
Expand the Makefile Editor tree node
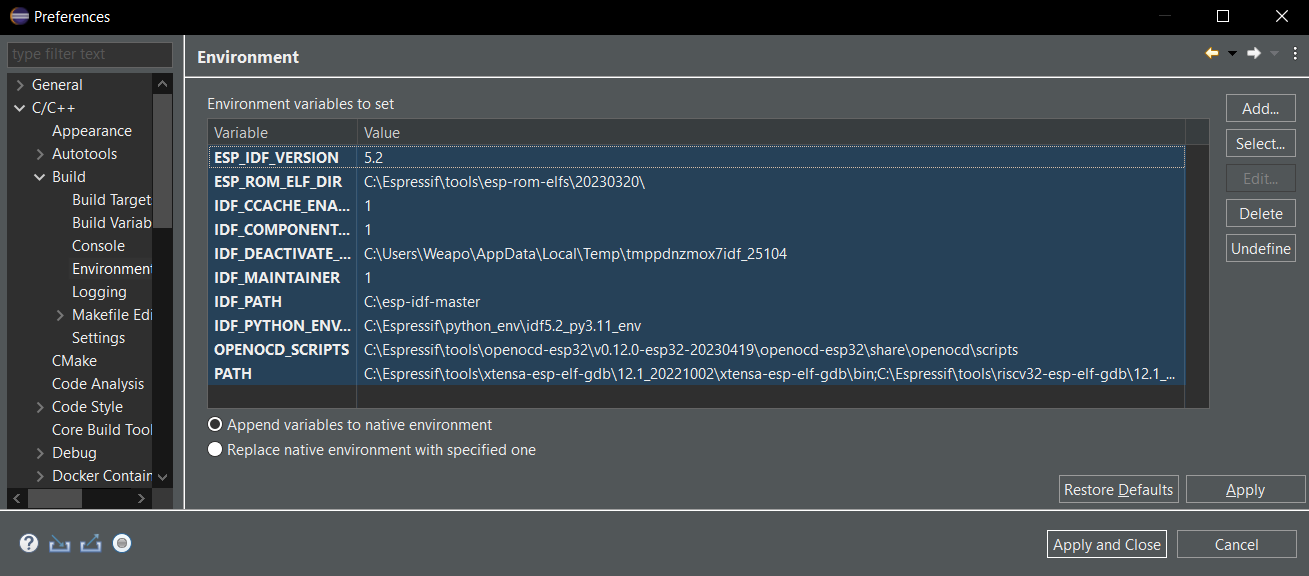(x=60, y=314)
